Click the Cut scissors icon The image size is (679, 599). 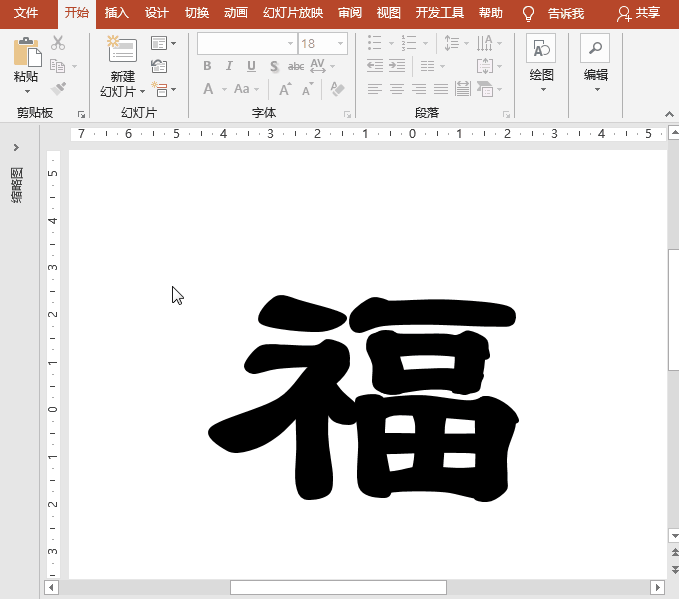(58, 43)
